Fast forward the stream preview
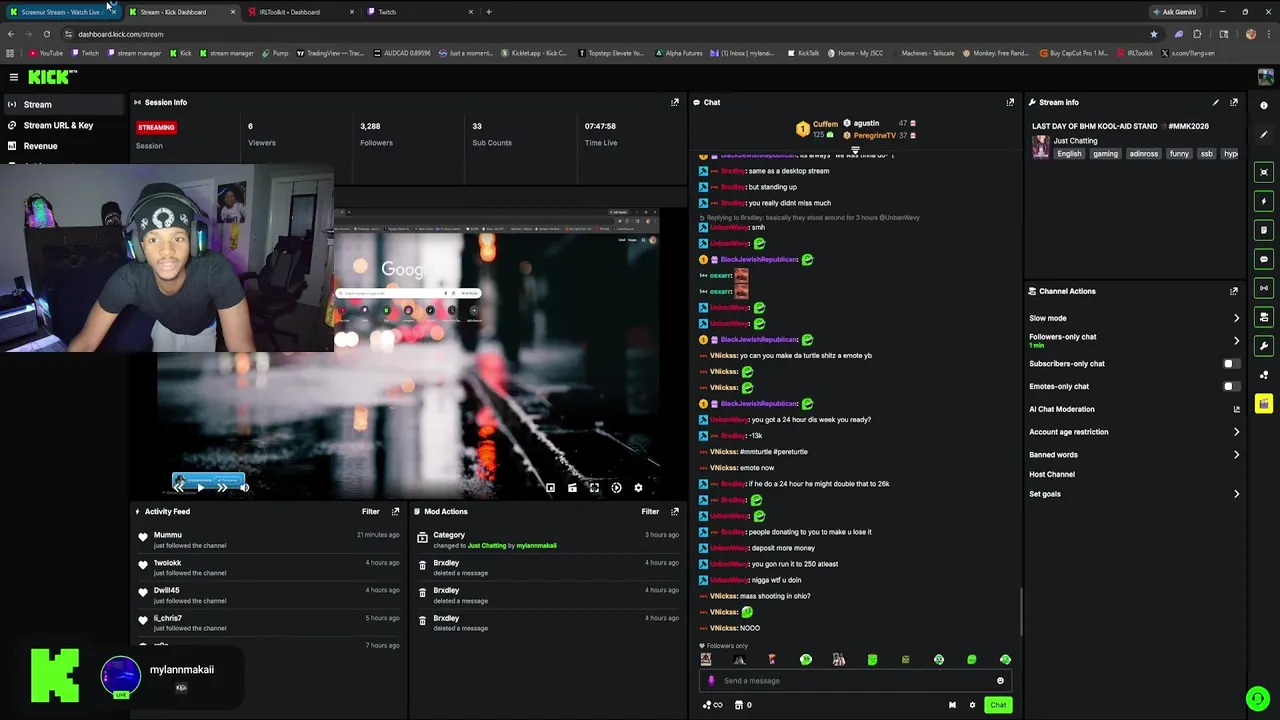The image size is (1280, 720). tap(222, 487)
